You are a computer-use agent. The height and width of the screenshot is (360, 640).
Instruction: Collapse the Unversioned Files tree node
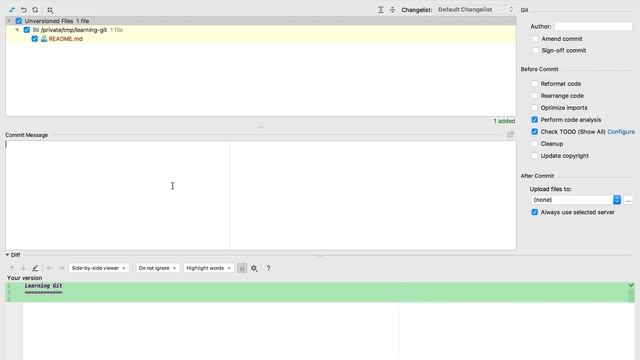(9, 21)
